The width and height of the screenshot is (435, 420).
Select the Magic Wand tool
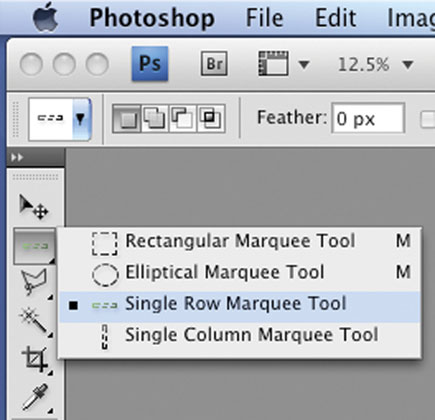pos(34,320)
